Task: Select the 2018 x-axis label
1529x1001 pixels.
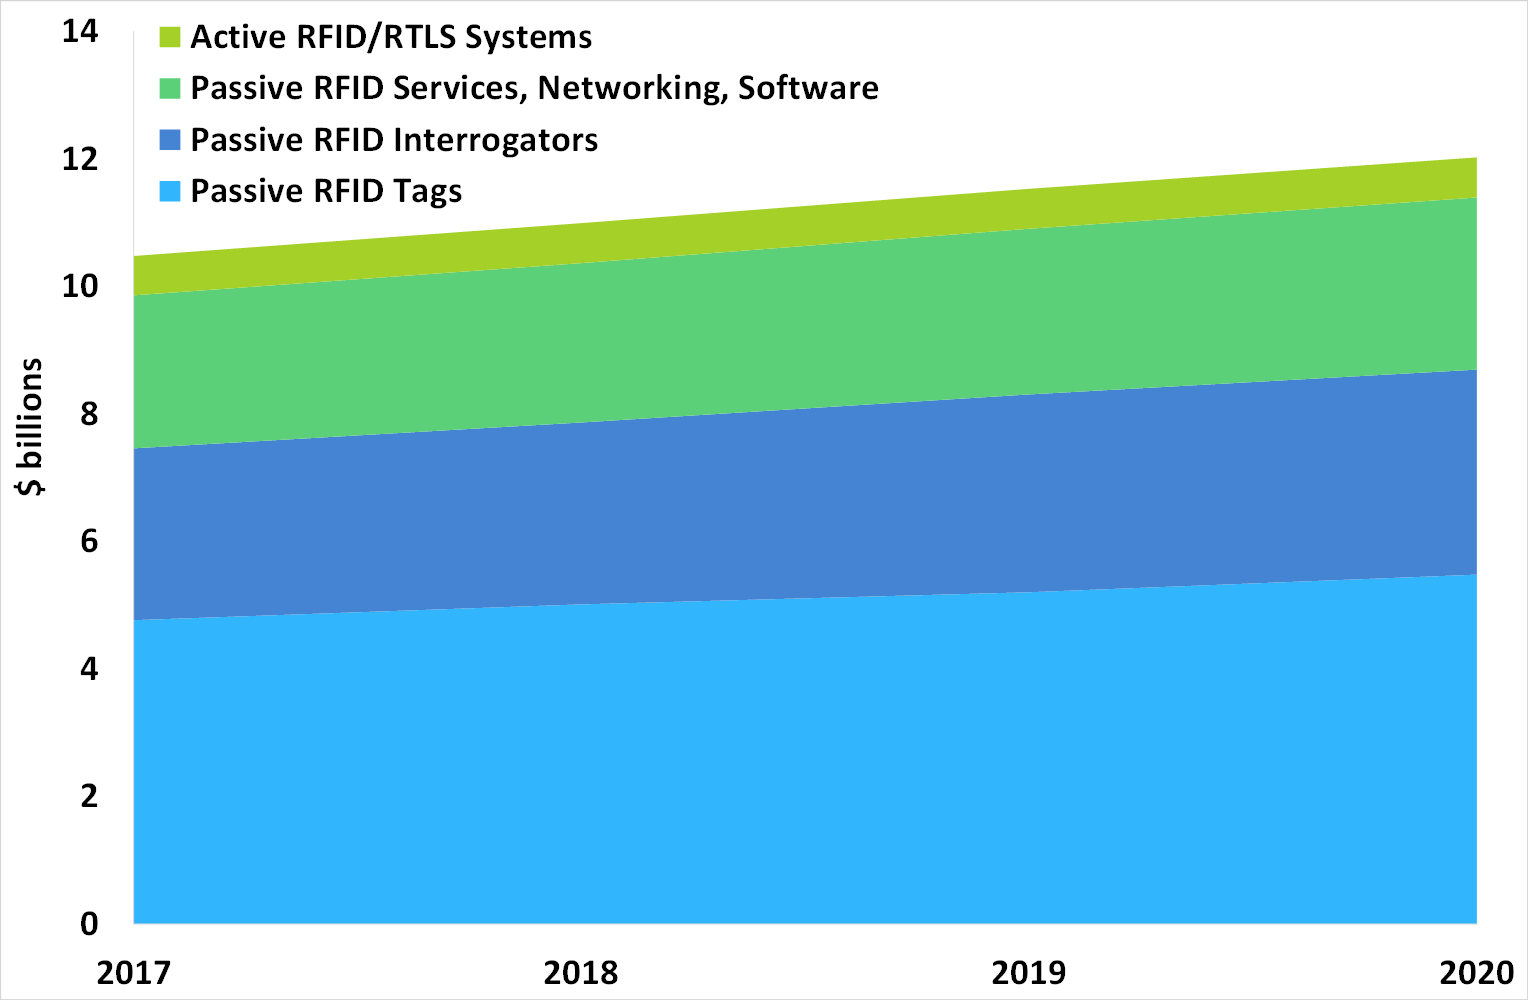Action: [581, 972]
